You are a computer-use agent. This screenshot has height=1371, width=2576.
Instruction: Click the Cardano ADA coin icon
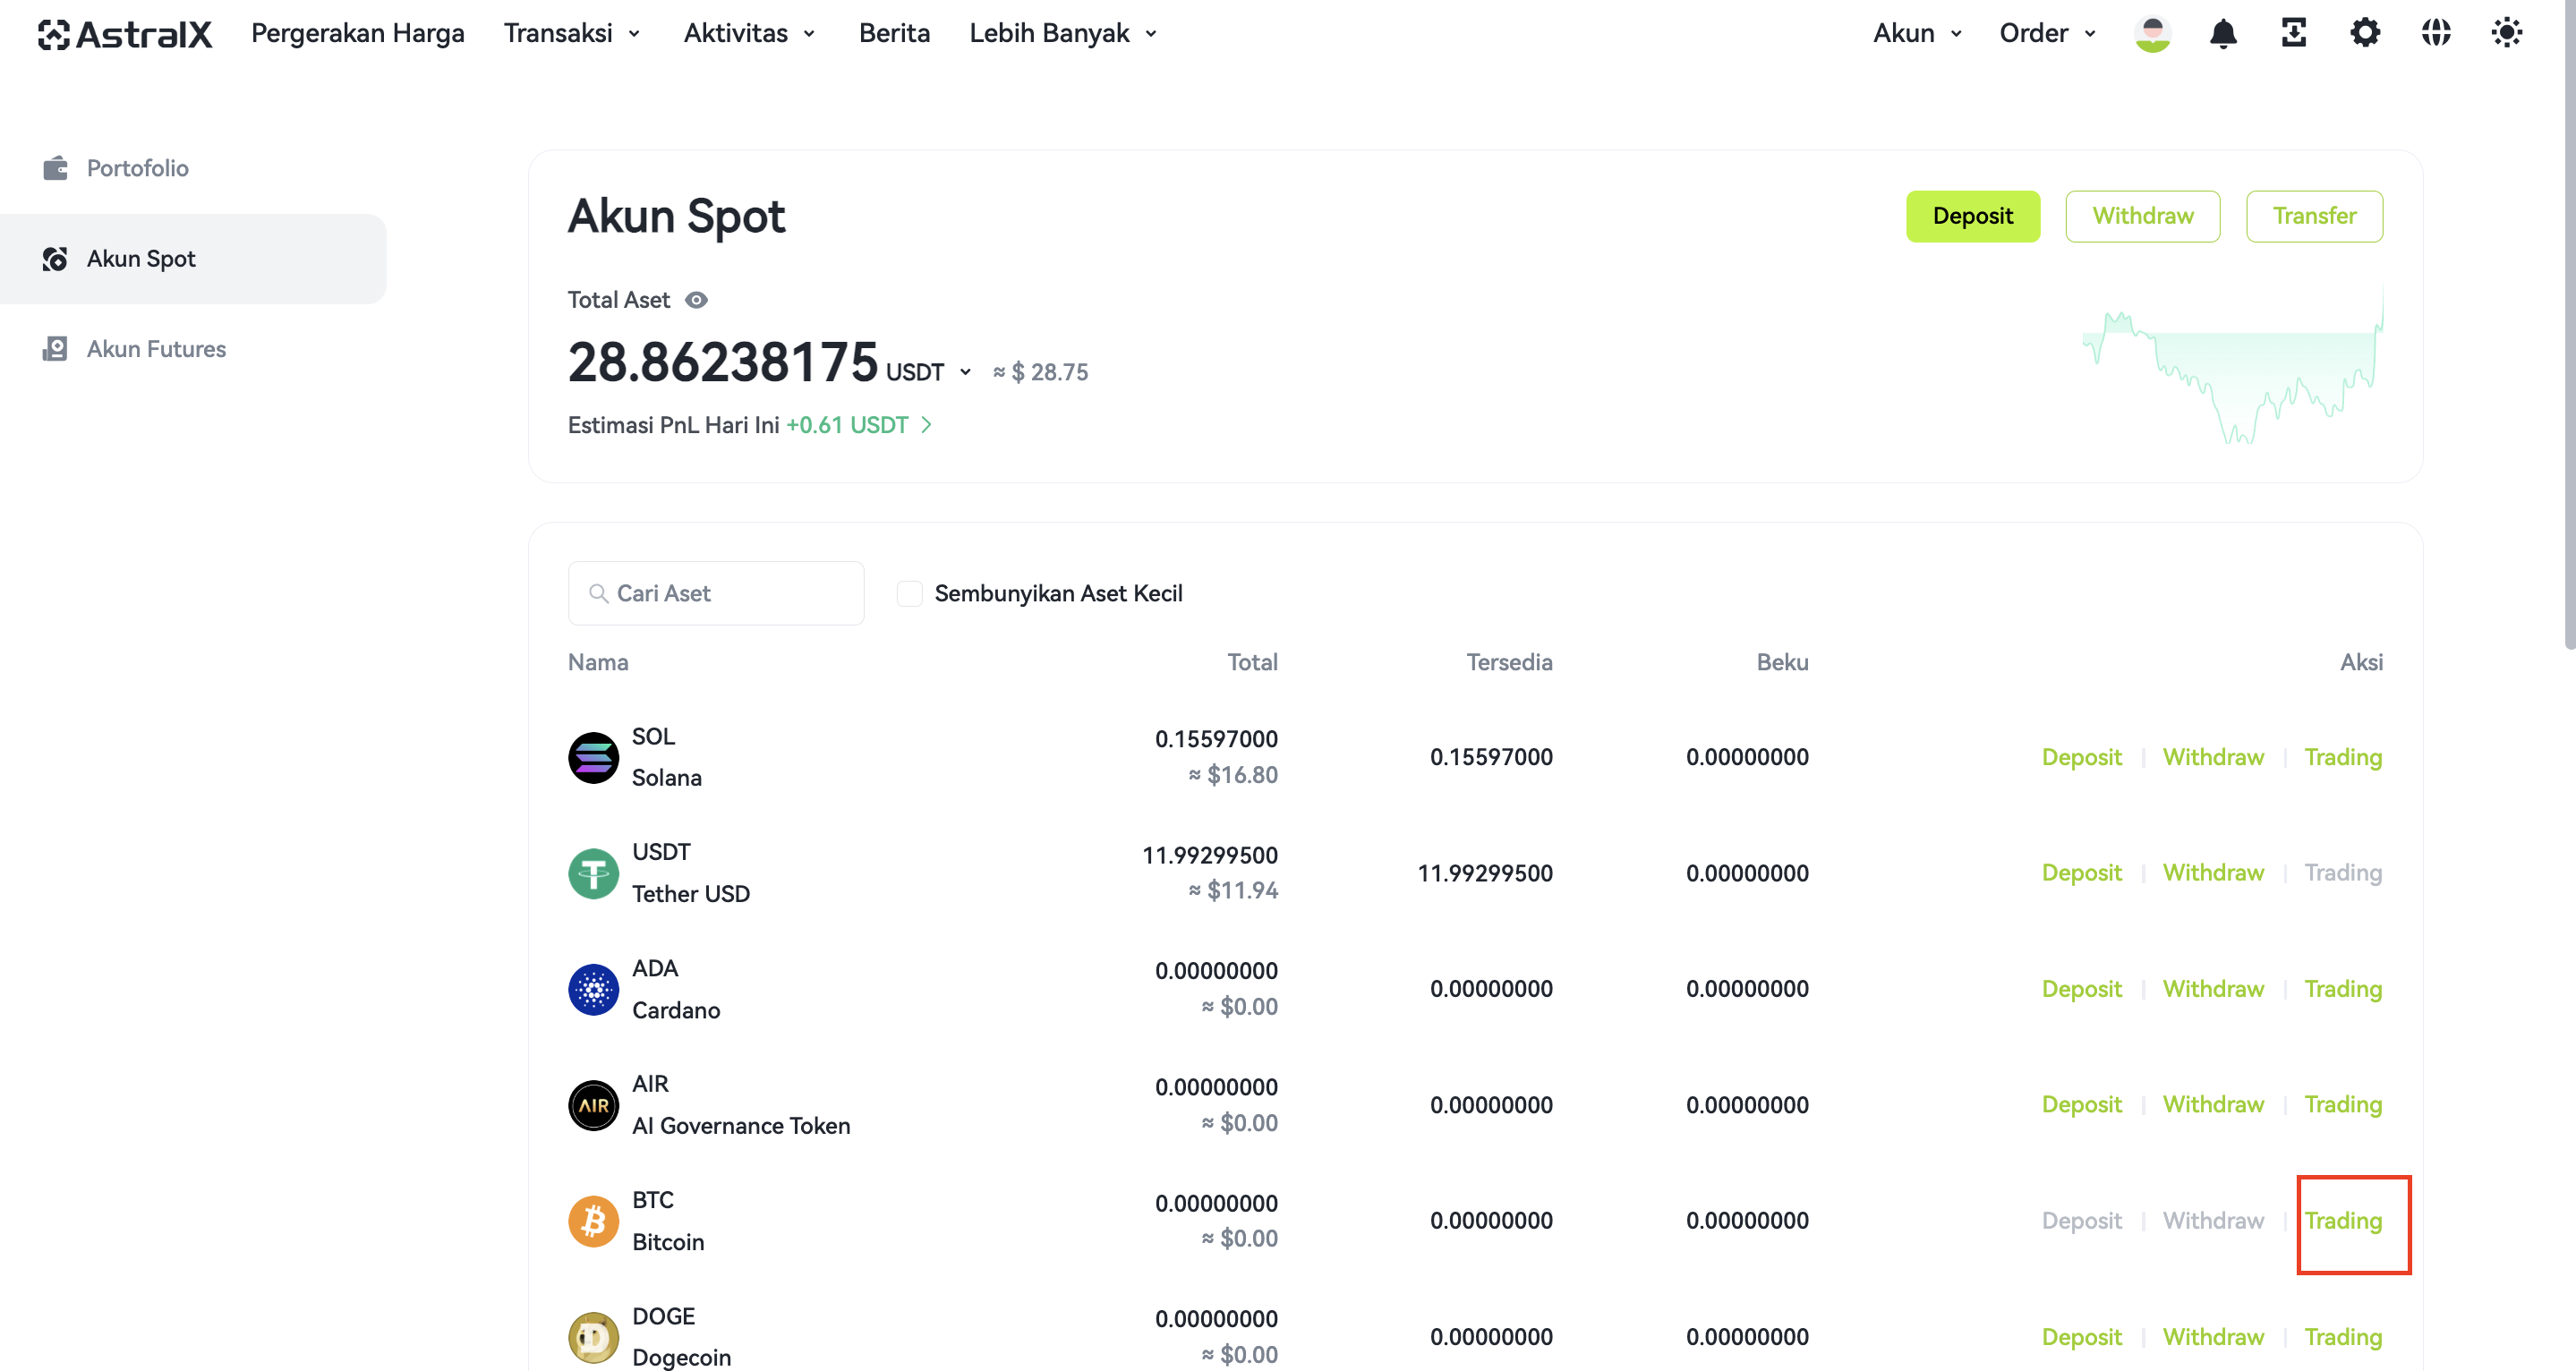point(593,989)
